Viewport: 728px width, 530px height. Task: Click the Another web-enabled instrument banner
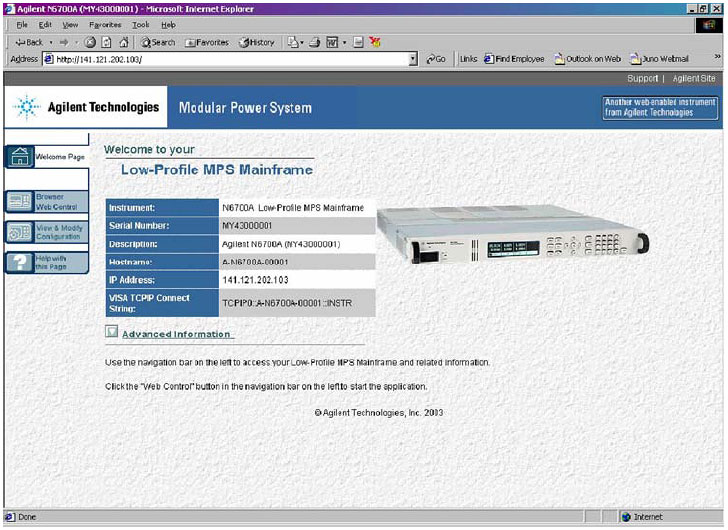660,108
